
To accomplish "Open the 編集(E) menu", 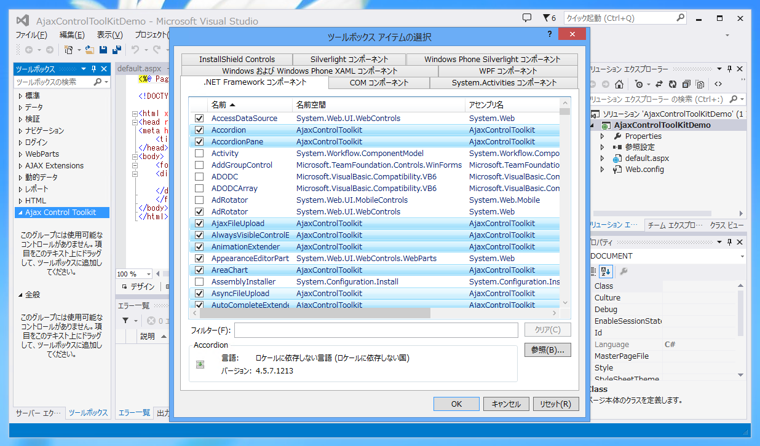I will [72, 35].
